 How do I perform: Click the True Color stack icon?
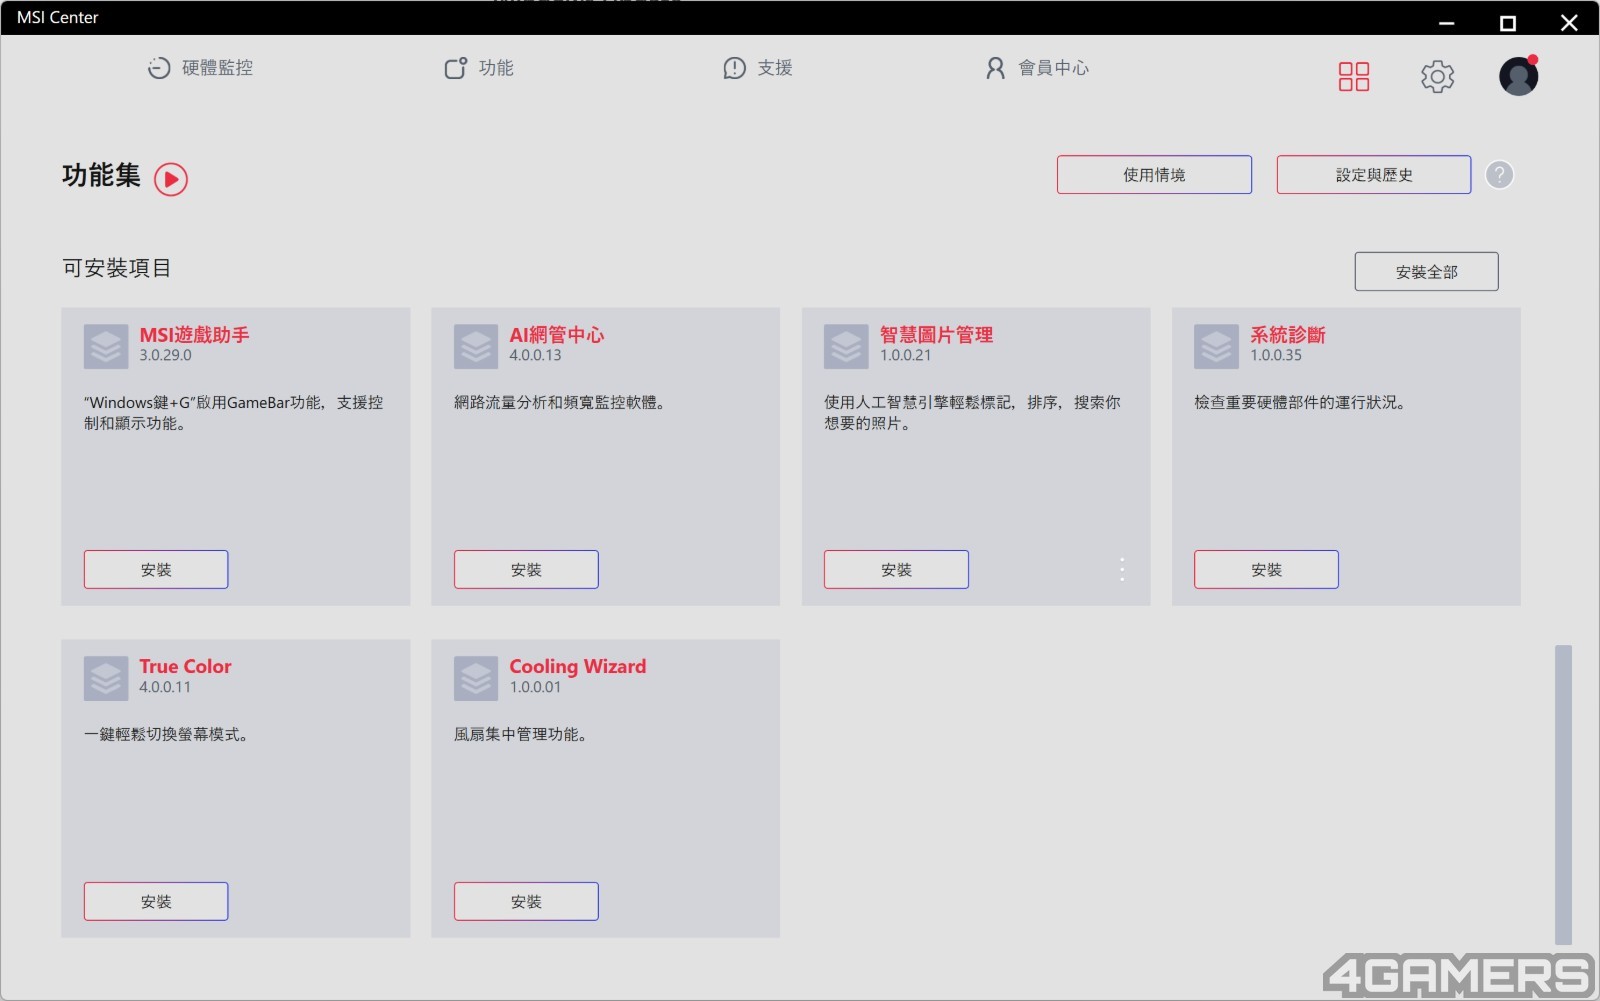(x=106, y=678)
